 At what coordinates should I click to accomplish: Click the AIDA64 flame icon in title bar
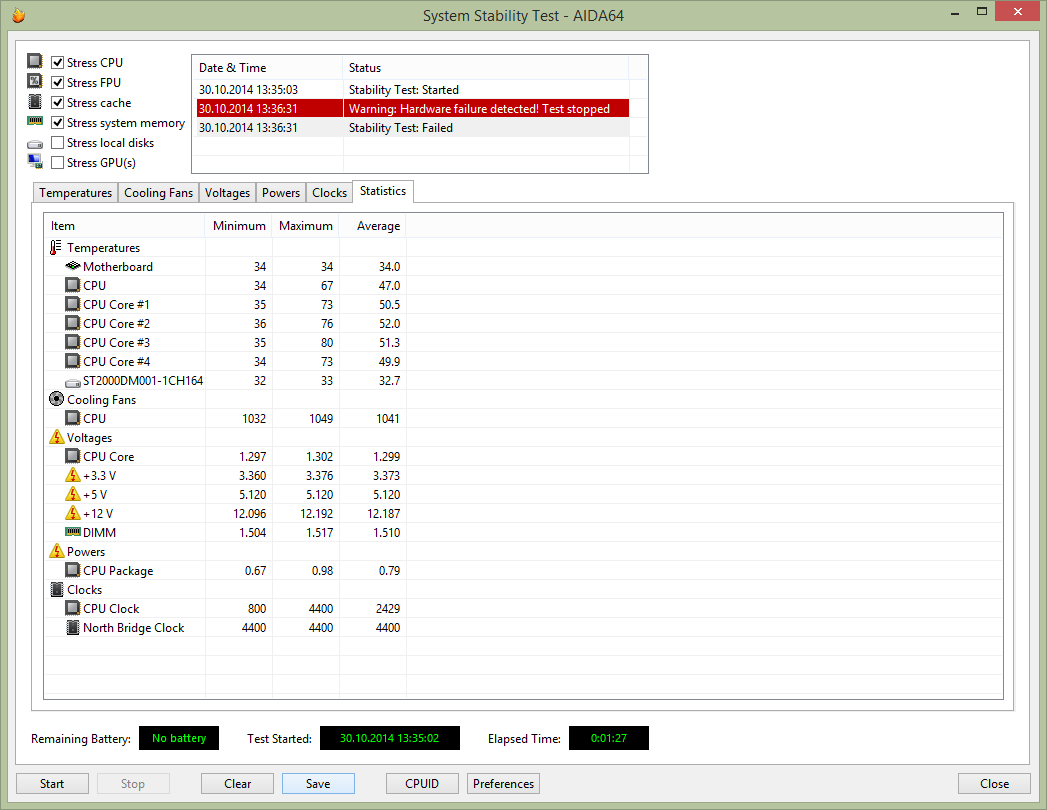click(x=19, y=15)
